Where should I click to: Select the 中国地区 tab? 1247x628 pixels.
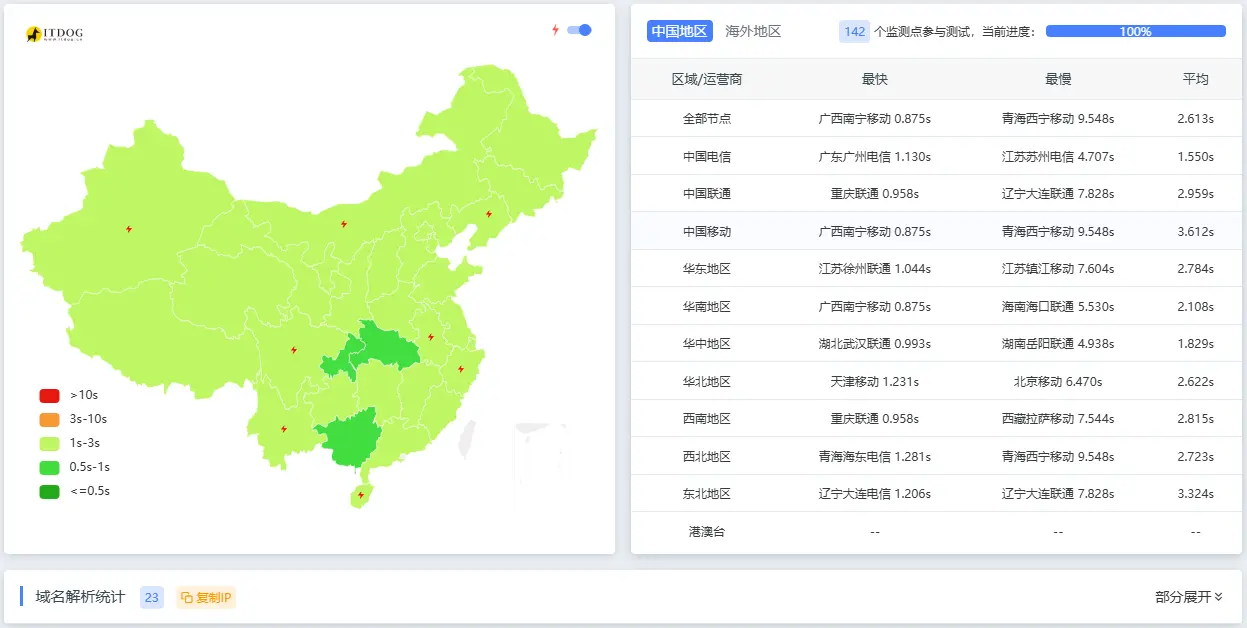[679, 31]
